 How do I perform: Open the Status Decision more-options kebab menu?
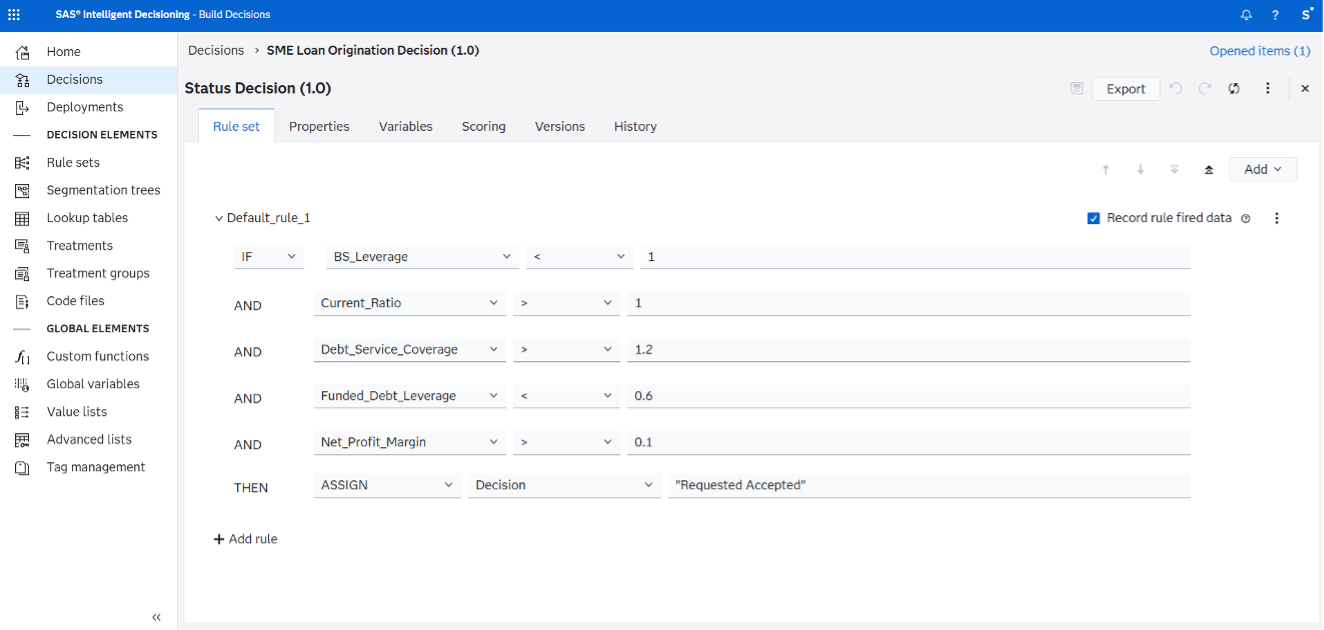(x=1268, y=88)
